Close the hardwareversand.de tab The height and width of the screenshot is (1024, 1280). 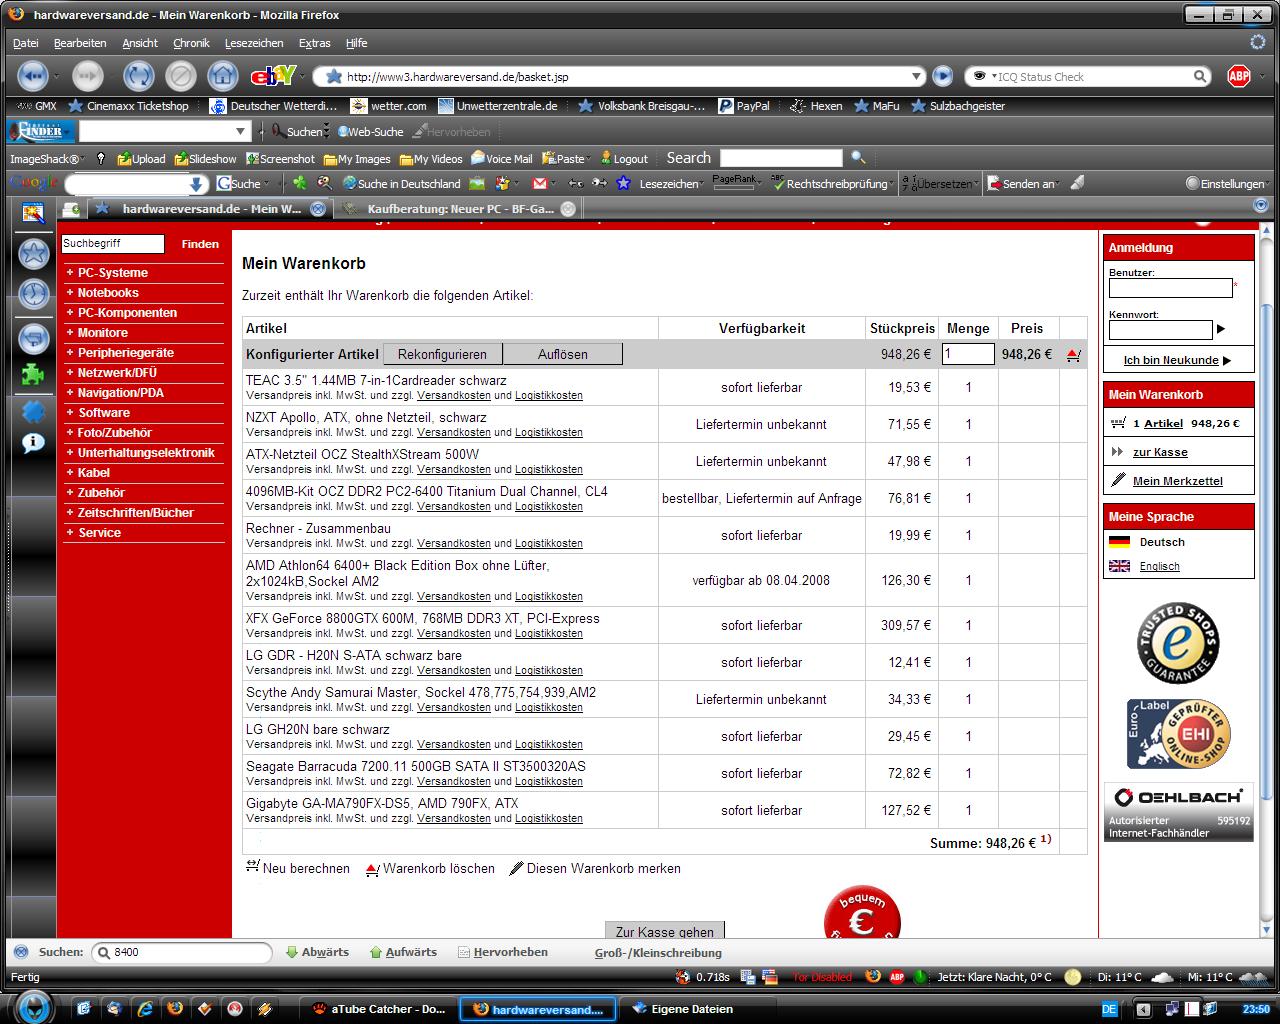point(318,209)
